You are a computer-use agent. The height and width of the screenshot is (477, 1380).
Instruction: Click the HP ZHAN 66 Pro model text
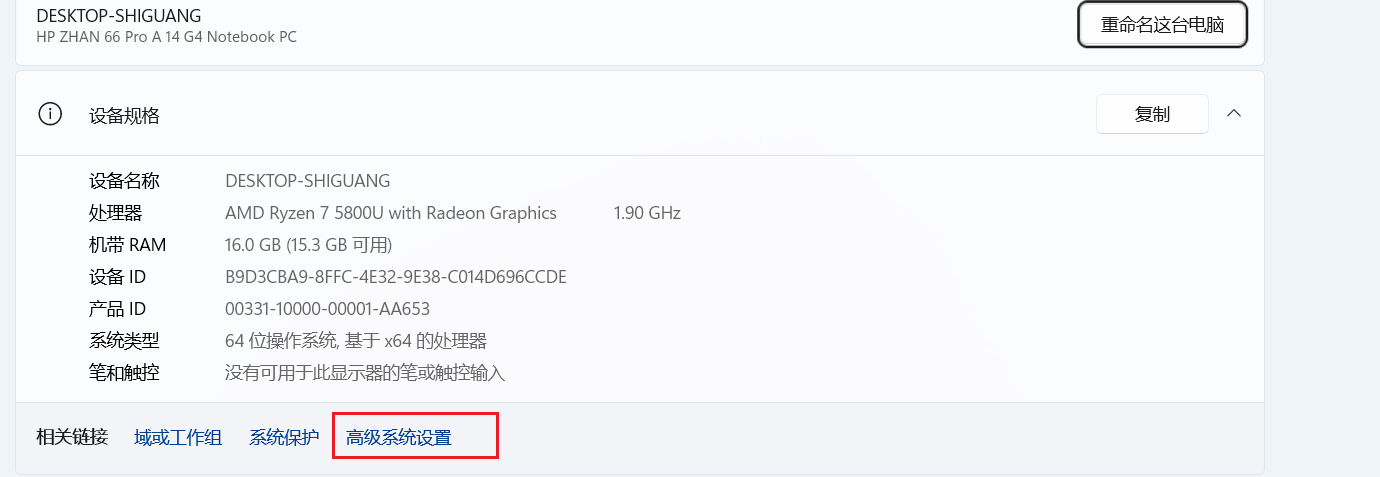tap(166, 37)
